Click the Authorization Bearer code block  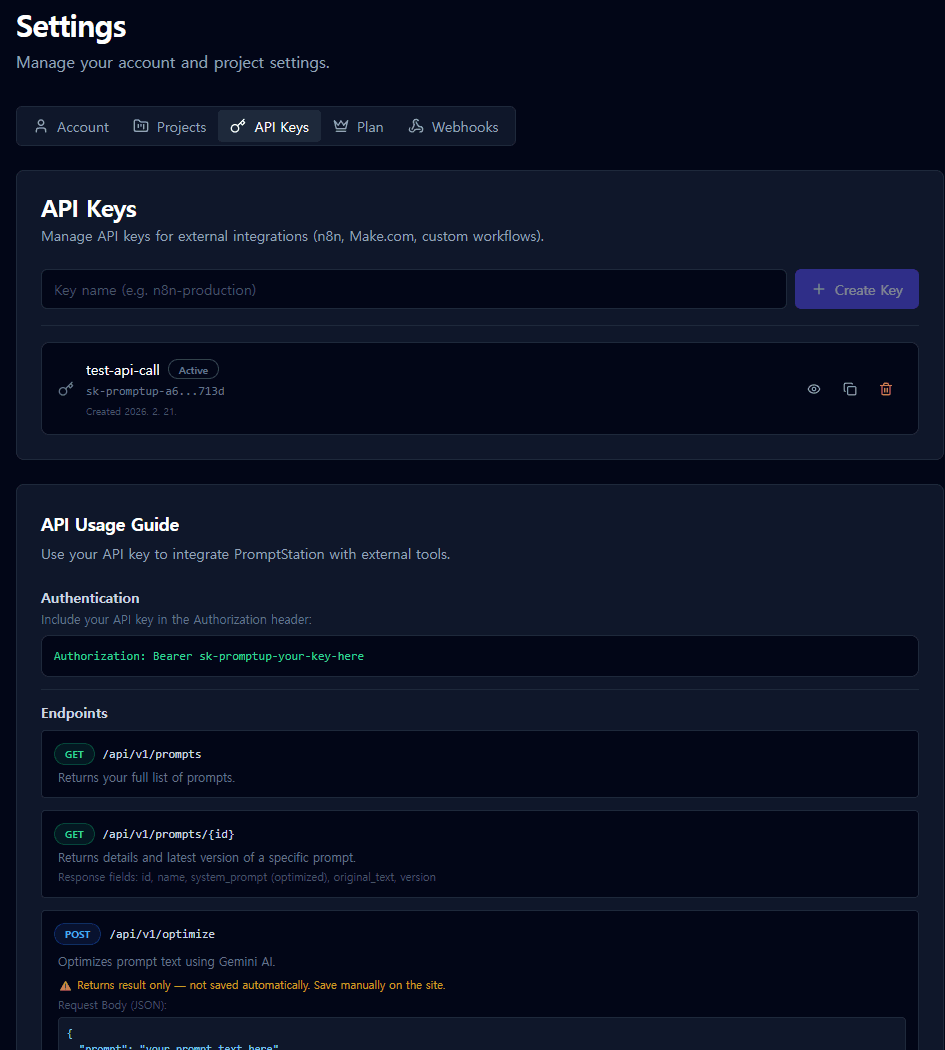(x=479, y=656)
